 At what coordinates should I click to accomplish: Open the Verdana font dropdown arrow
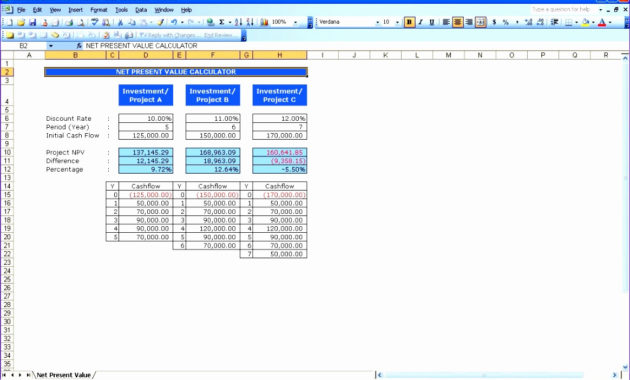pos(377,22)
